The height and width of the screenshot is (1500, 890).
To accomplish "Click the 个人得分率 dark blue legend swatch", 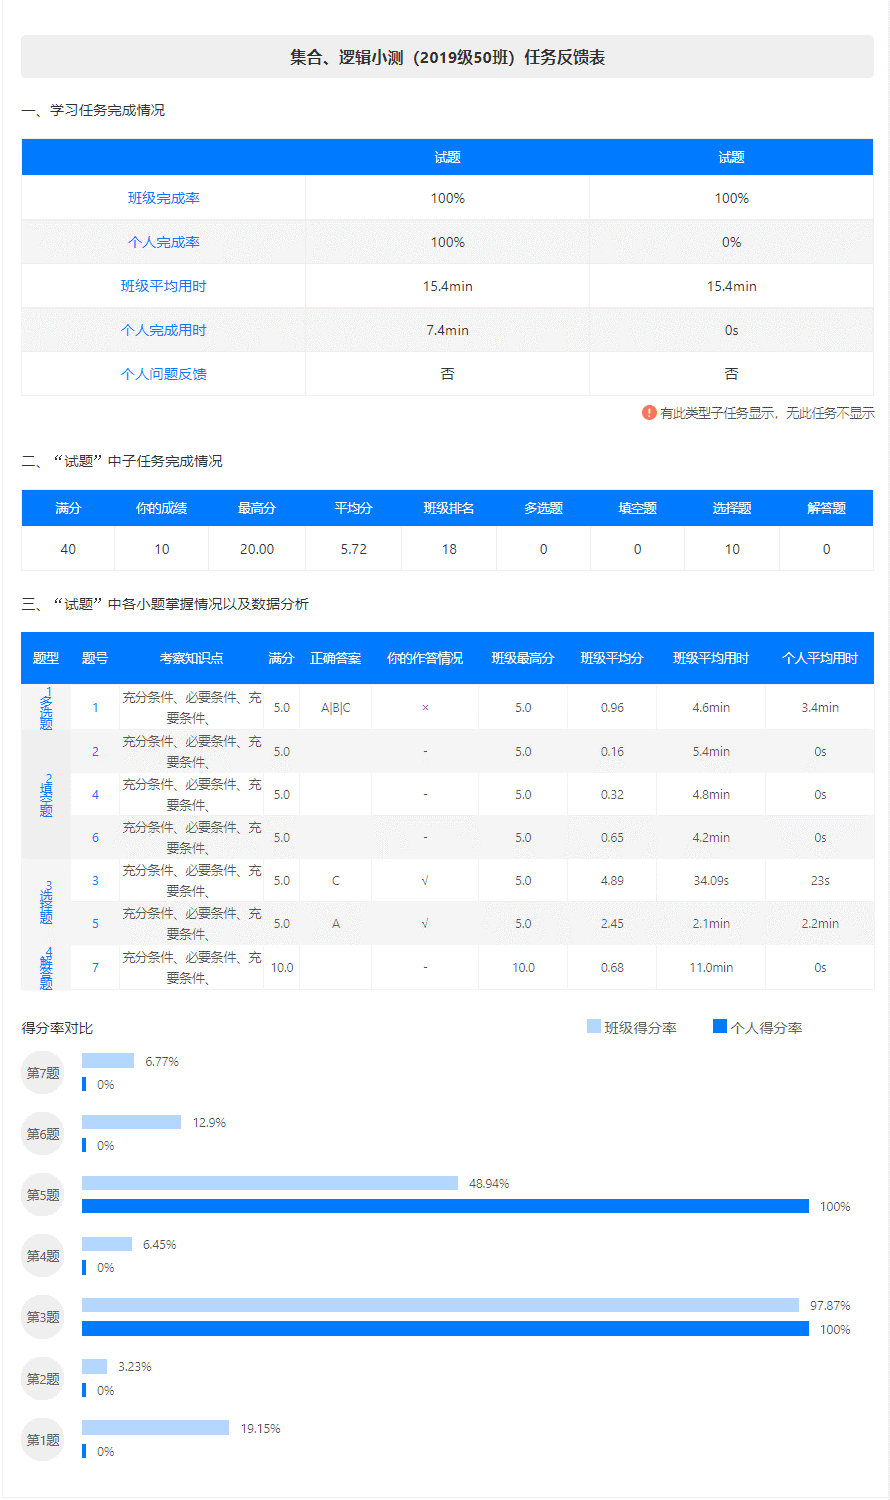I will [720, 1026].
